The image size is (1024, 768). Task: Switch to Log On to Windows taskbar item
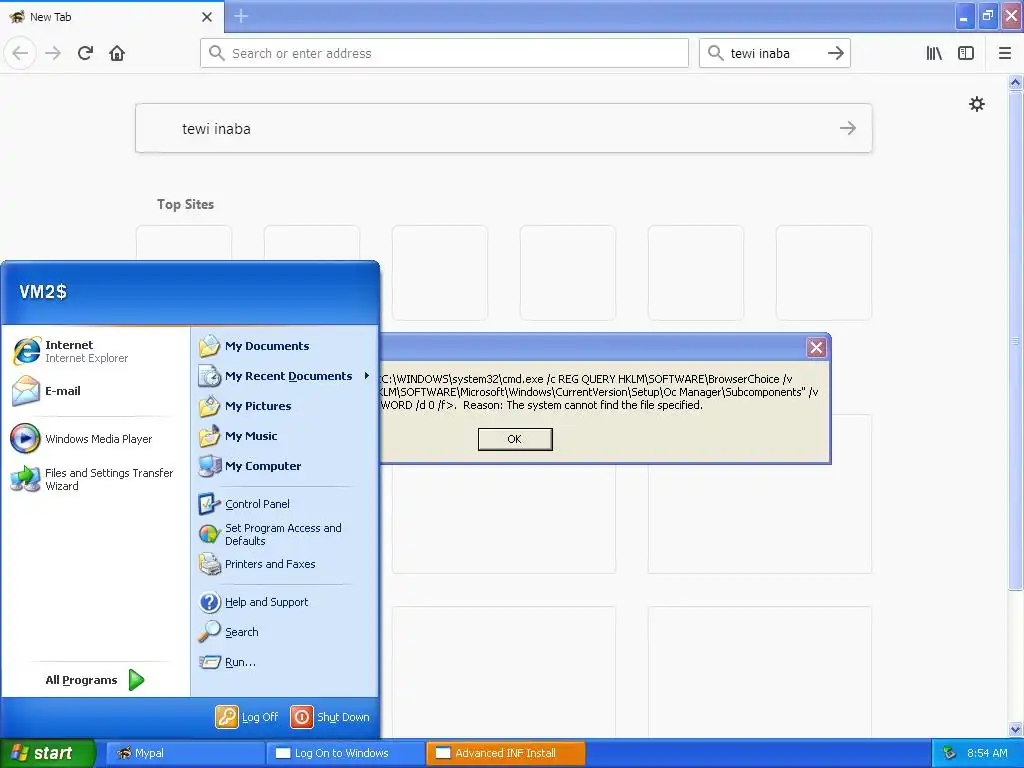click(x=345, y=753)
